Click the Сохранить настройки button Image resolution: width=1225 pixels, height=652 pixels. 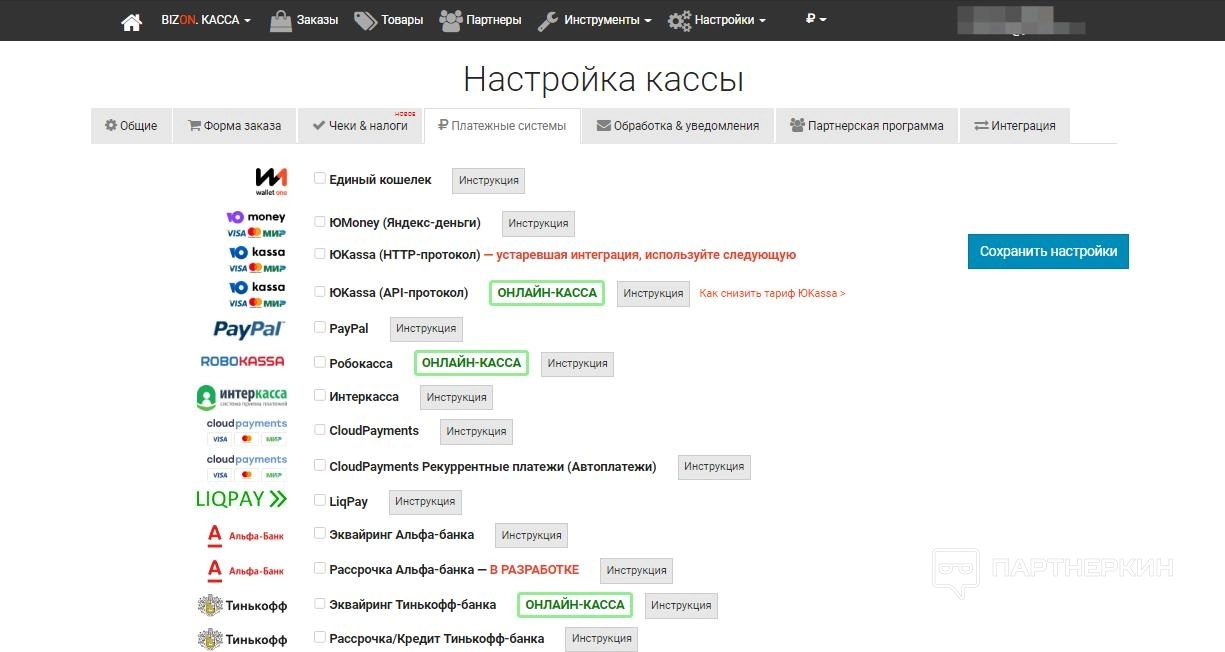1048,251
